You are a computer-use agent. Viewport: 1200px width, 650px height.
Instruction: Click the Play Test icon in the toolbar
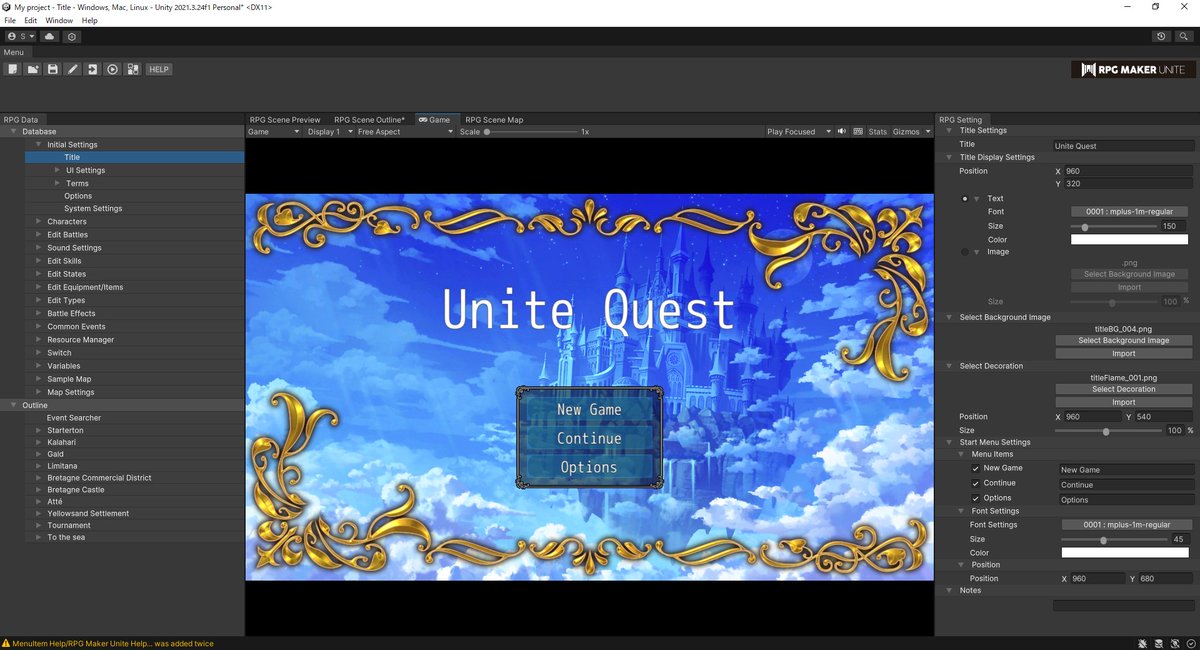(113, 69)
